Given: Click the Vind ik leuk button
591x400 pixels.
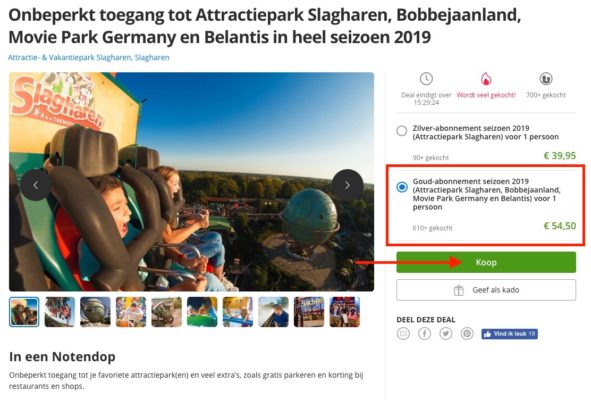Looking at the screenshot, I should point(509,334).
